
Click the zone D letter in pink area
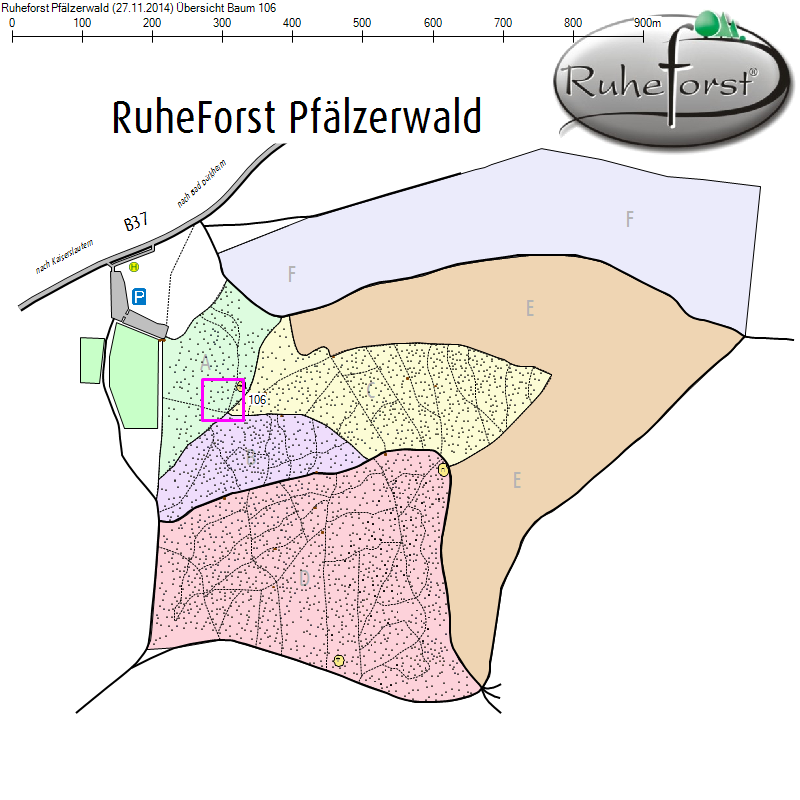point(304,578)
